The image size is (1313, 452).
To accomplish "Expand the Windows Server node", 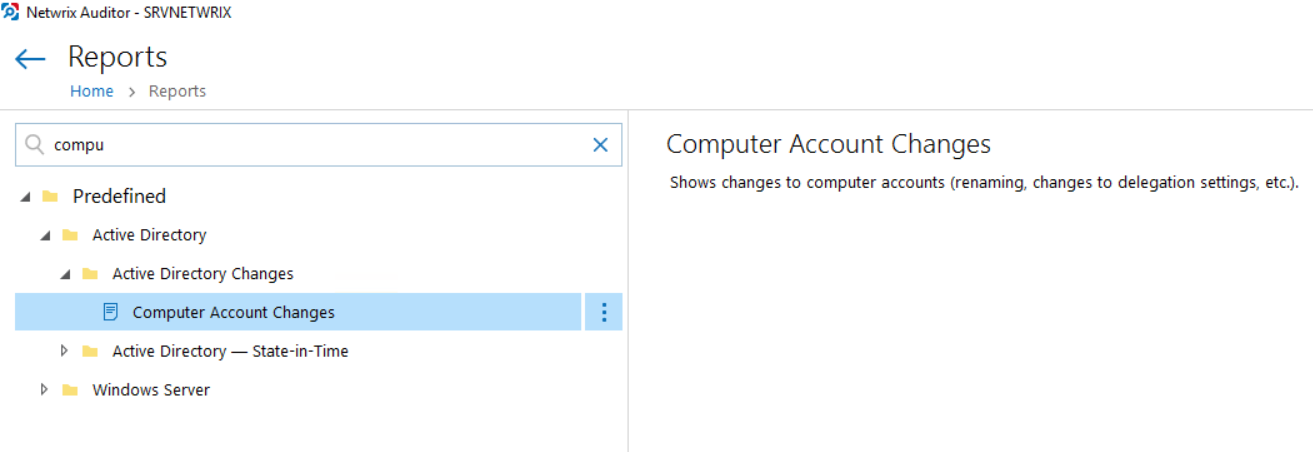I will click(x=44, y=390).
